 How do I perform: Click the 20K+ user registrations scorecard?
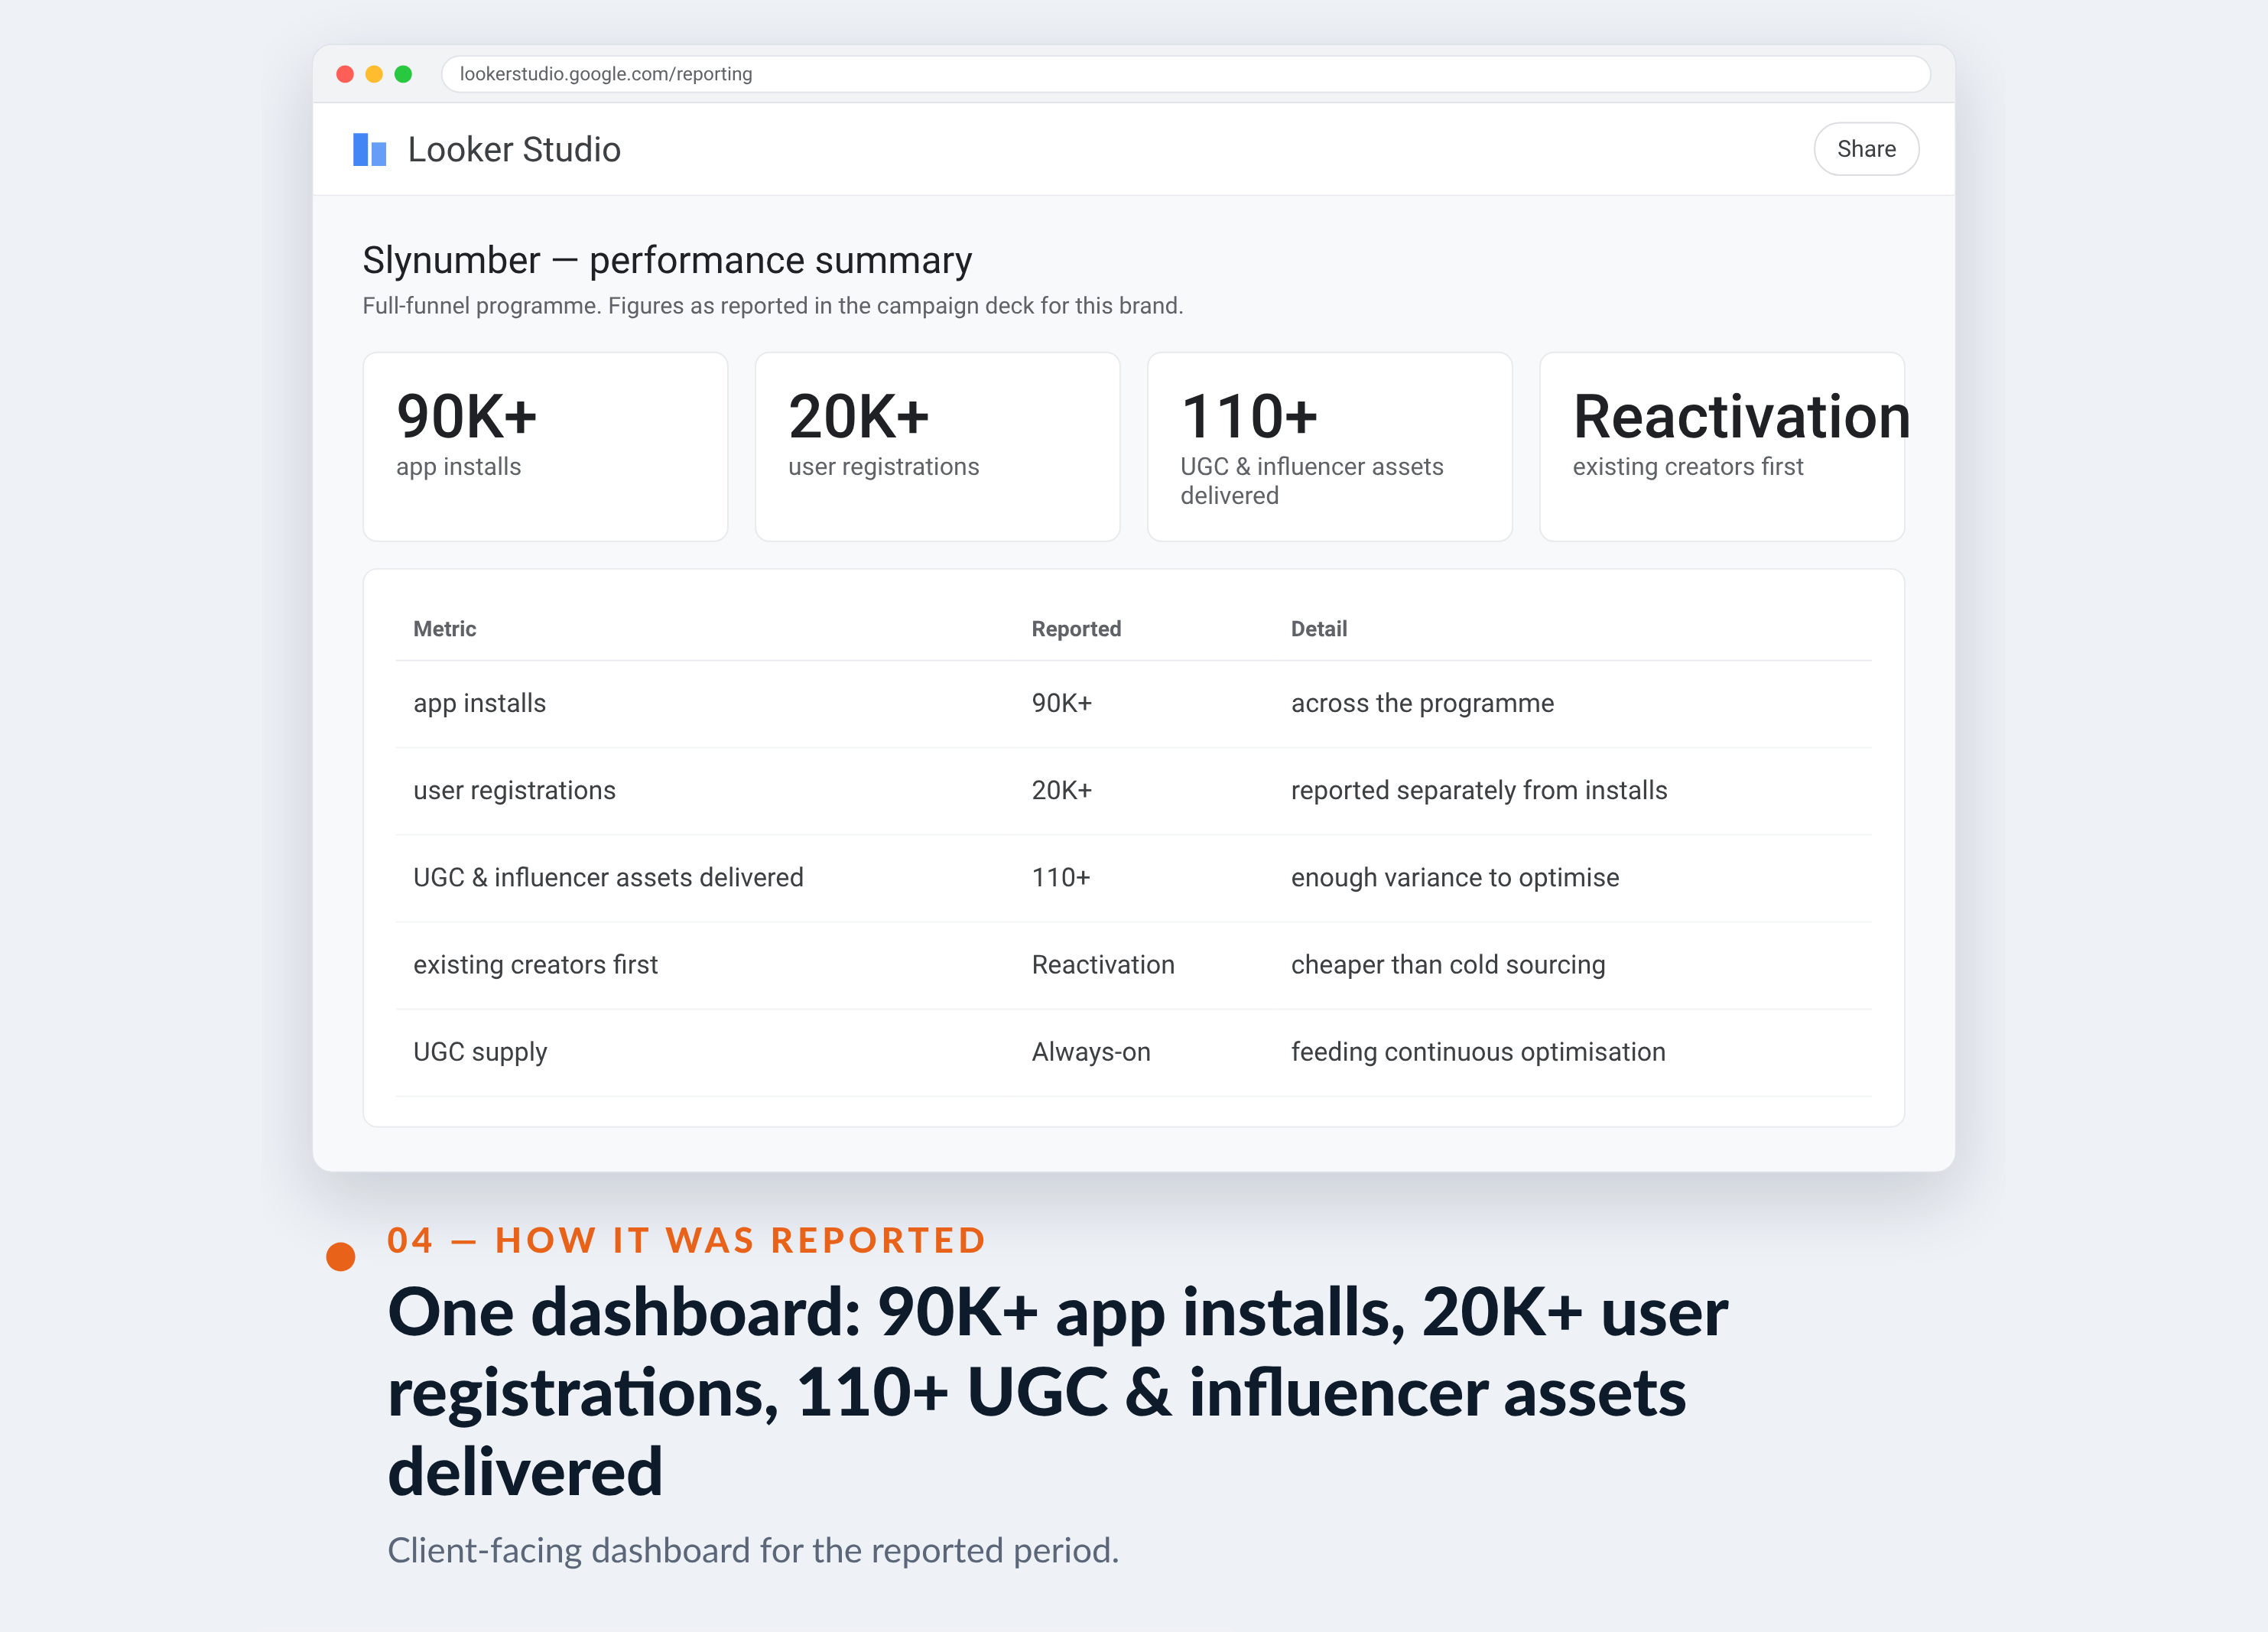pyautogui.click(x=937, y=447)
